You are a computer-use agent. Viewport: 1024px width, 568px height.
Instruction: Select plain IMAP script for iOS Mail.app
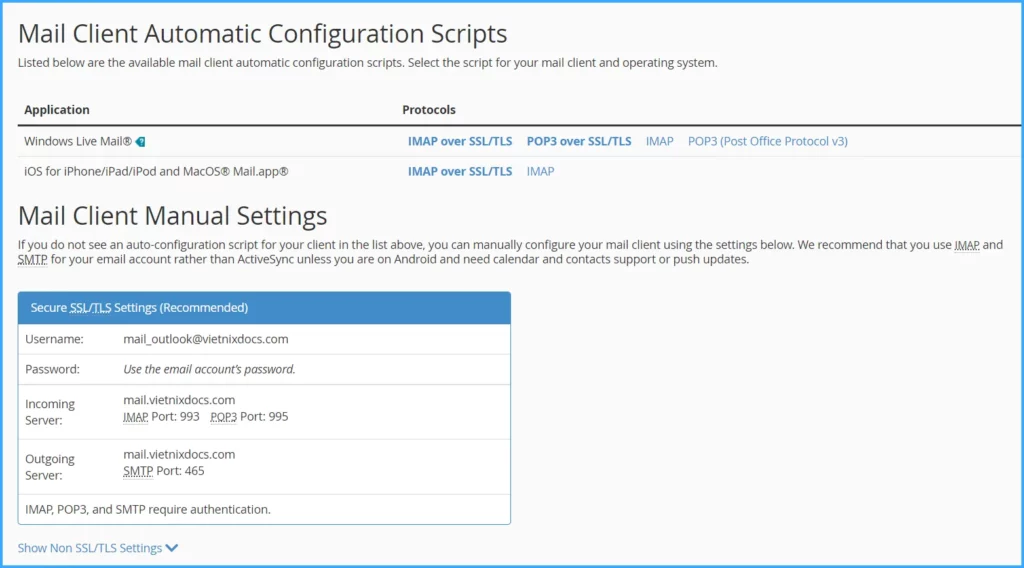point(540,171)
